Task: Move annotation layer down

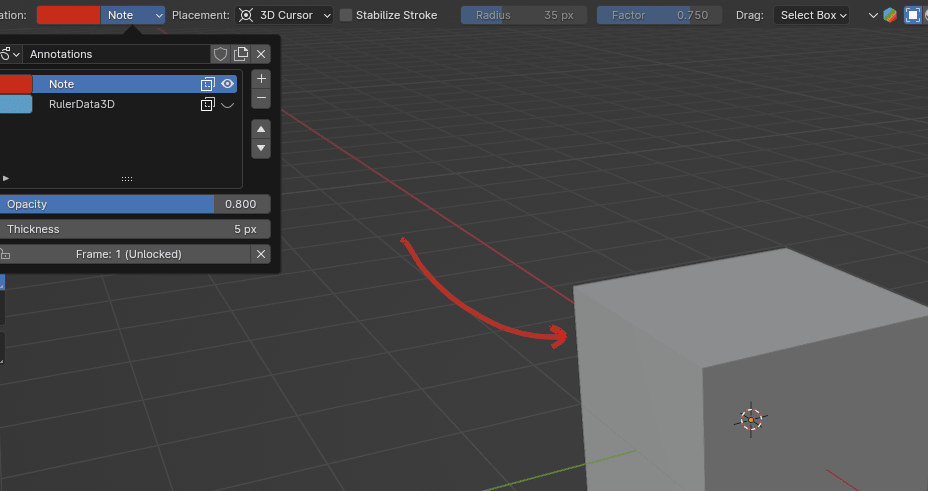Action: pyautogui.click(x=261, y=148)
